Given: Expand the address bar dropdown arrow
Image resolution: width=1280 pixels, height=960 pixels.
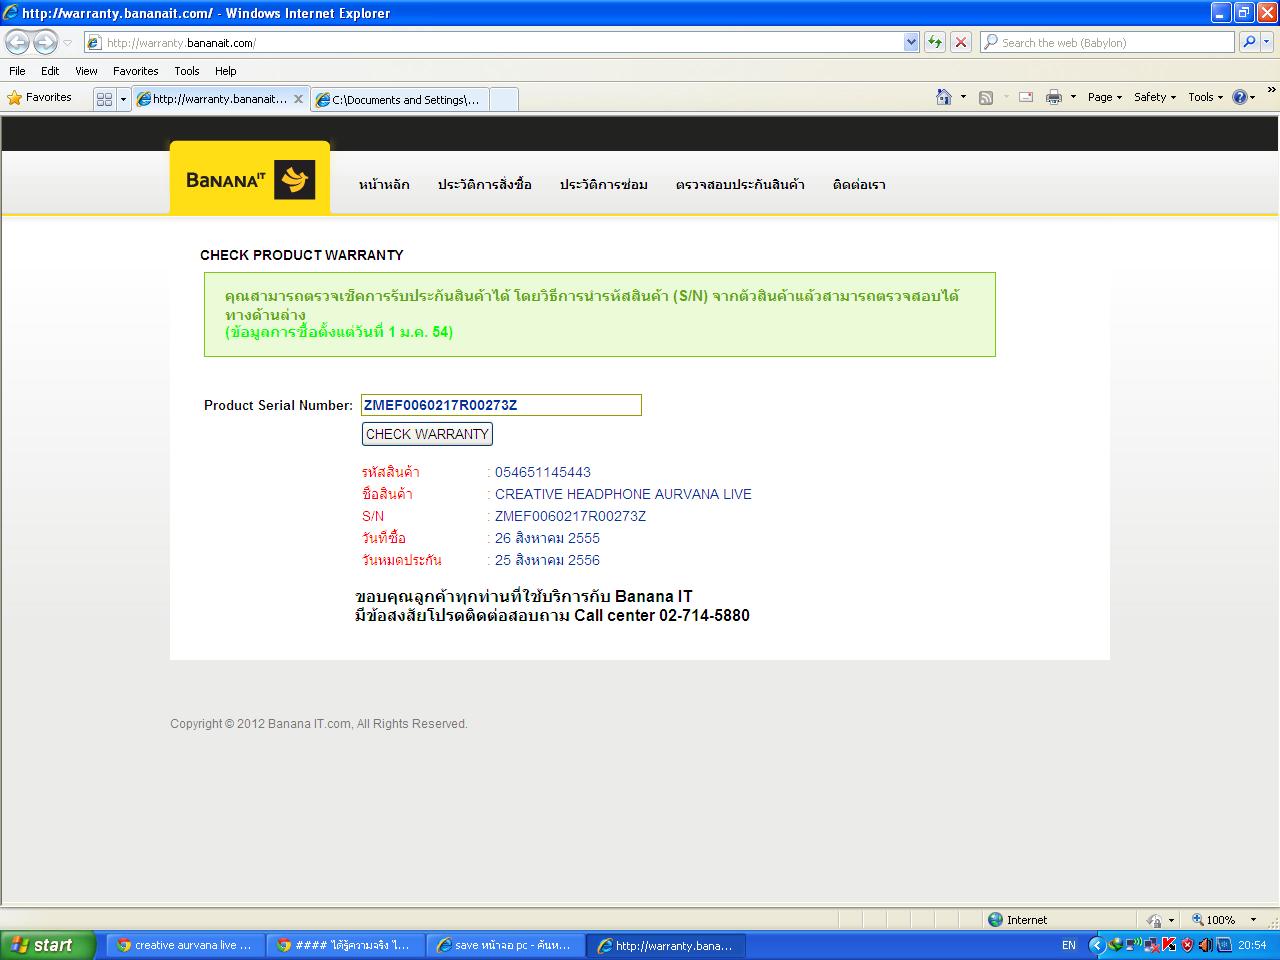Looking at the screenshot, I should [x=911, y=42].
